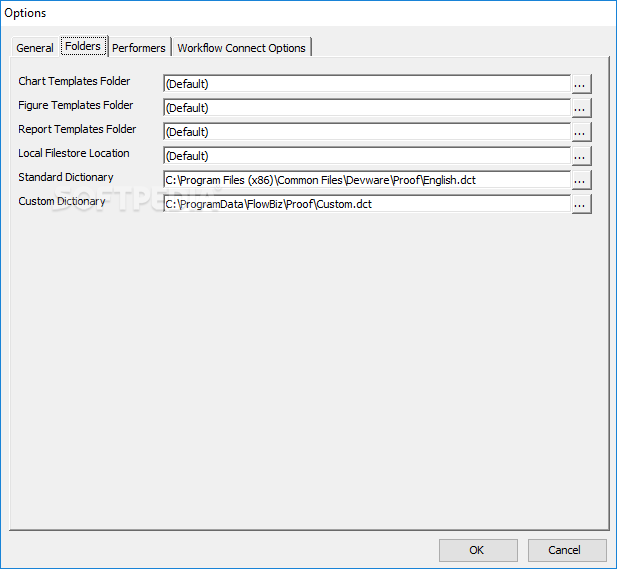
Task: Click the Chart Templates Folder path field
Action: 367,84
